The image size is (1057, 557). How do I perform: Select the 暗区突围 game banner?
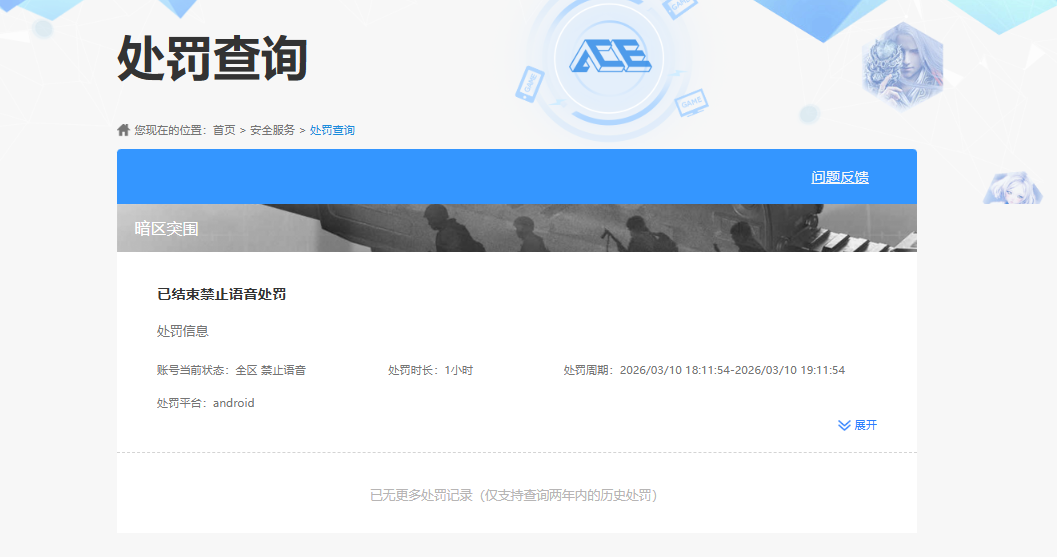[516, 228]
